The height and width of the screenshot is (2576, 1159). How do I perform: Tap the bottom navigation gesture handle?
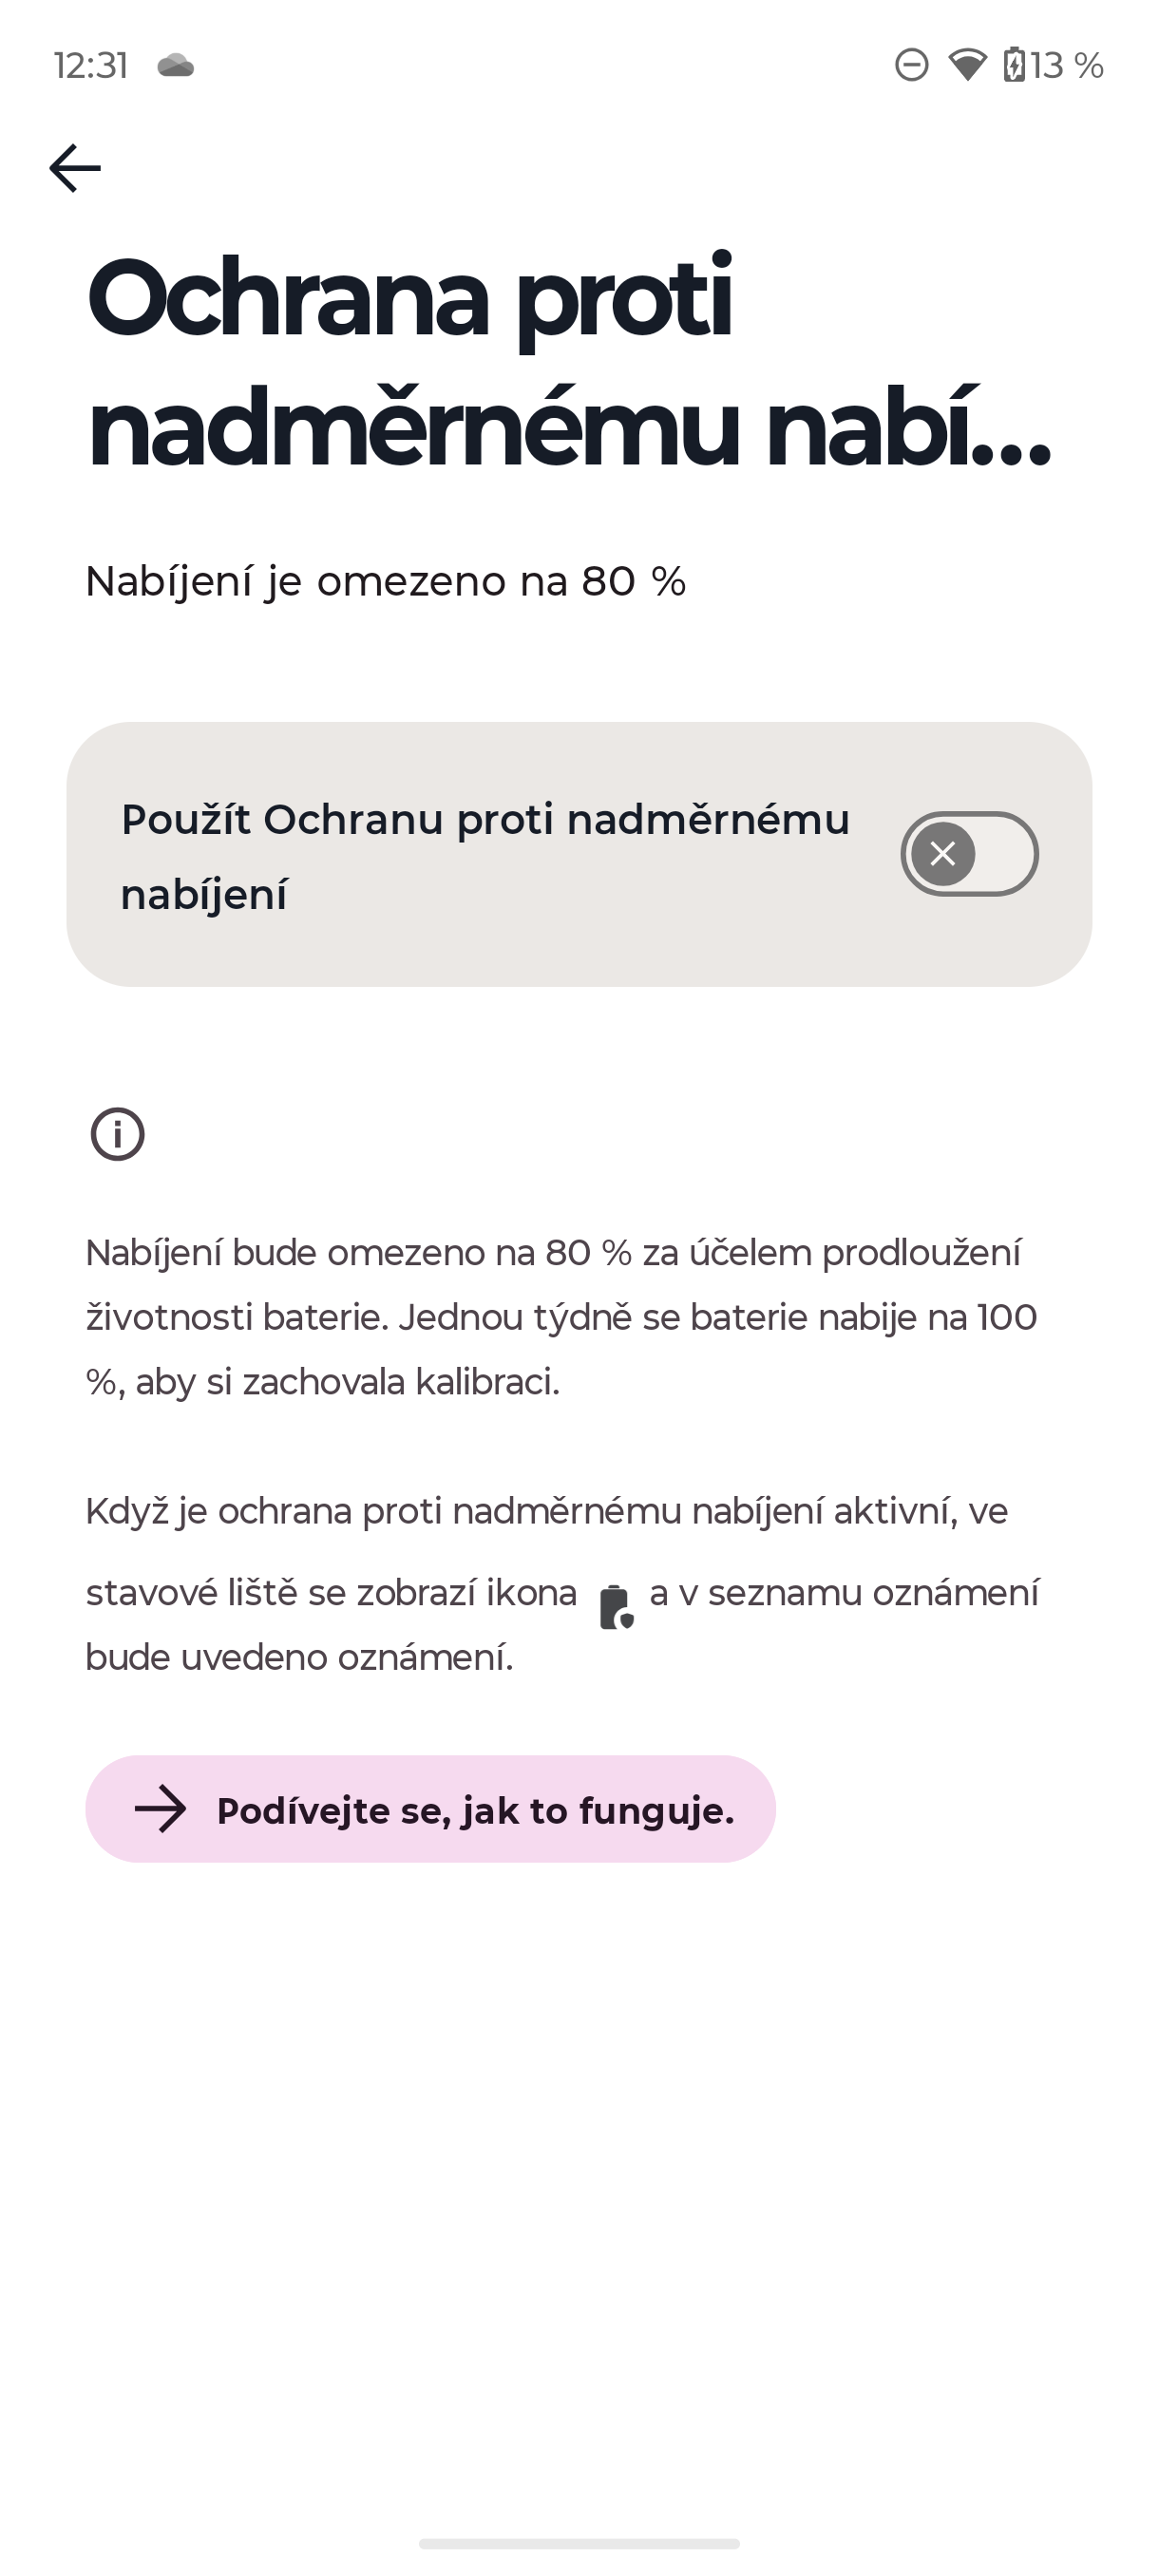[x=579, y=2543]
